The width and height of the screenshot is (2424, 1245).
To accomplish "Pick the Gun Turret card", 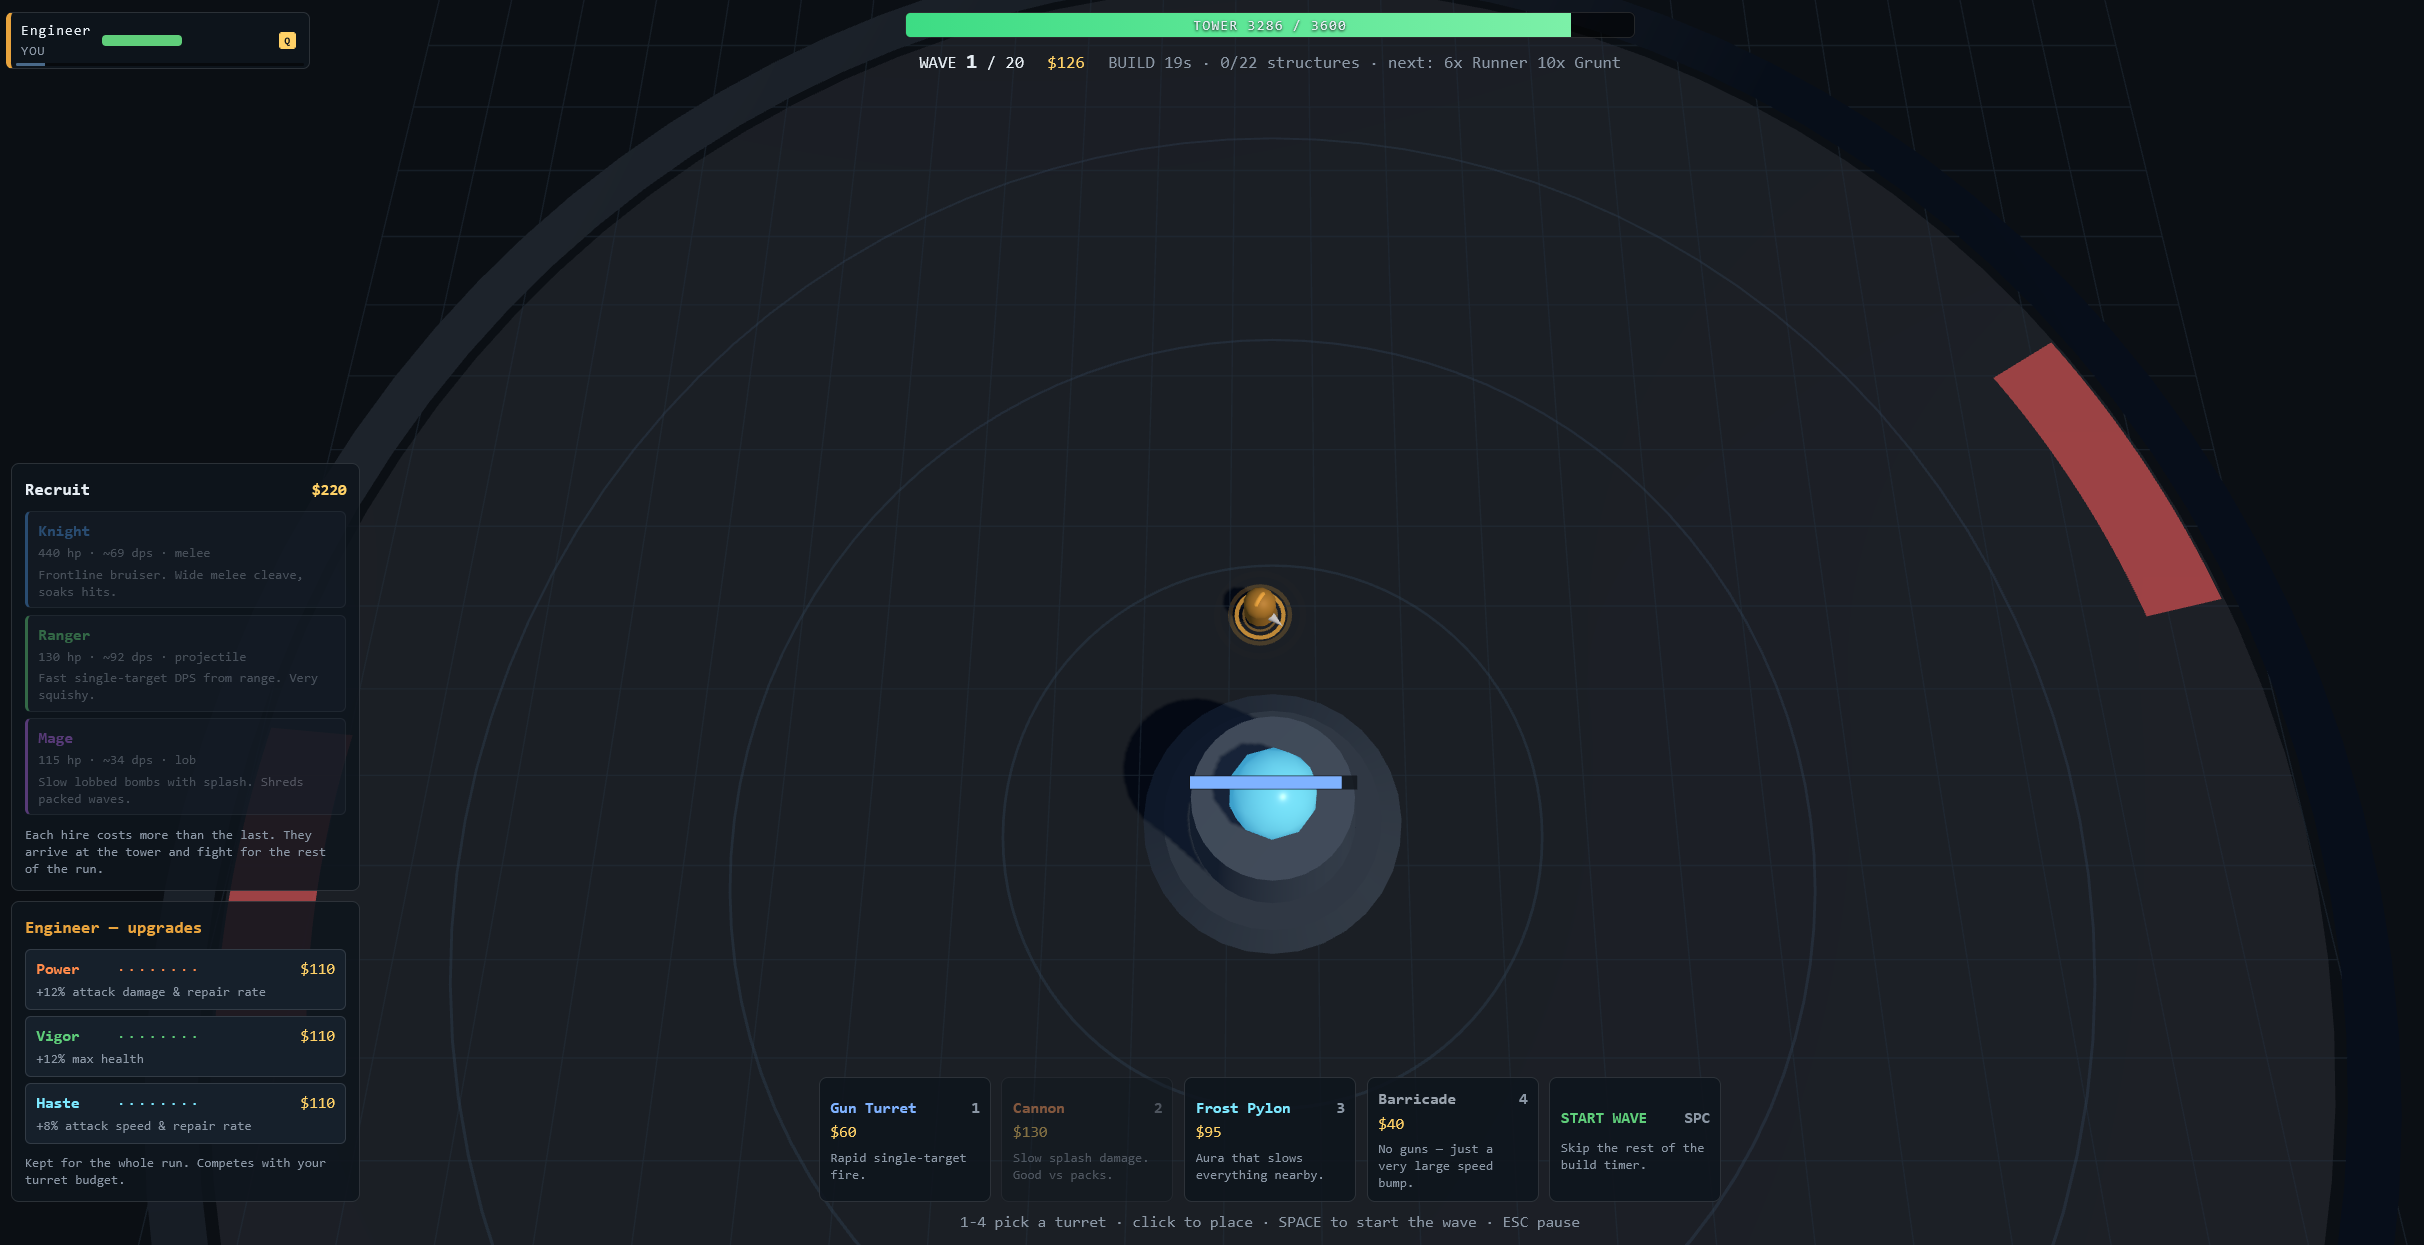I will click(x=905, y=1140).
